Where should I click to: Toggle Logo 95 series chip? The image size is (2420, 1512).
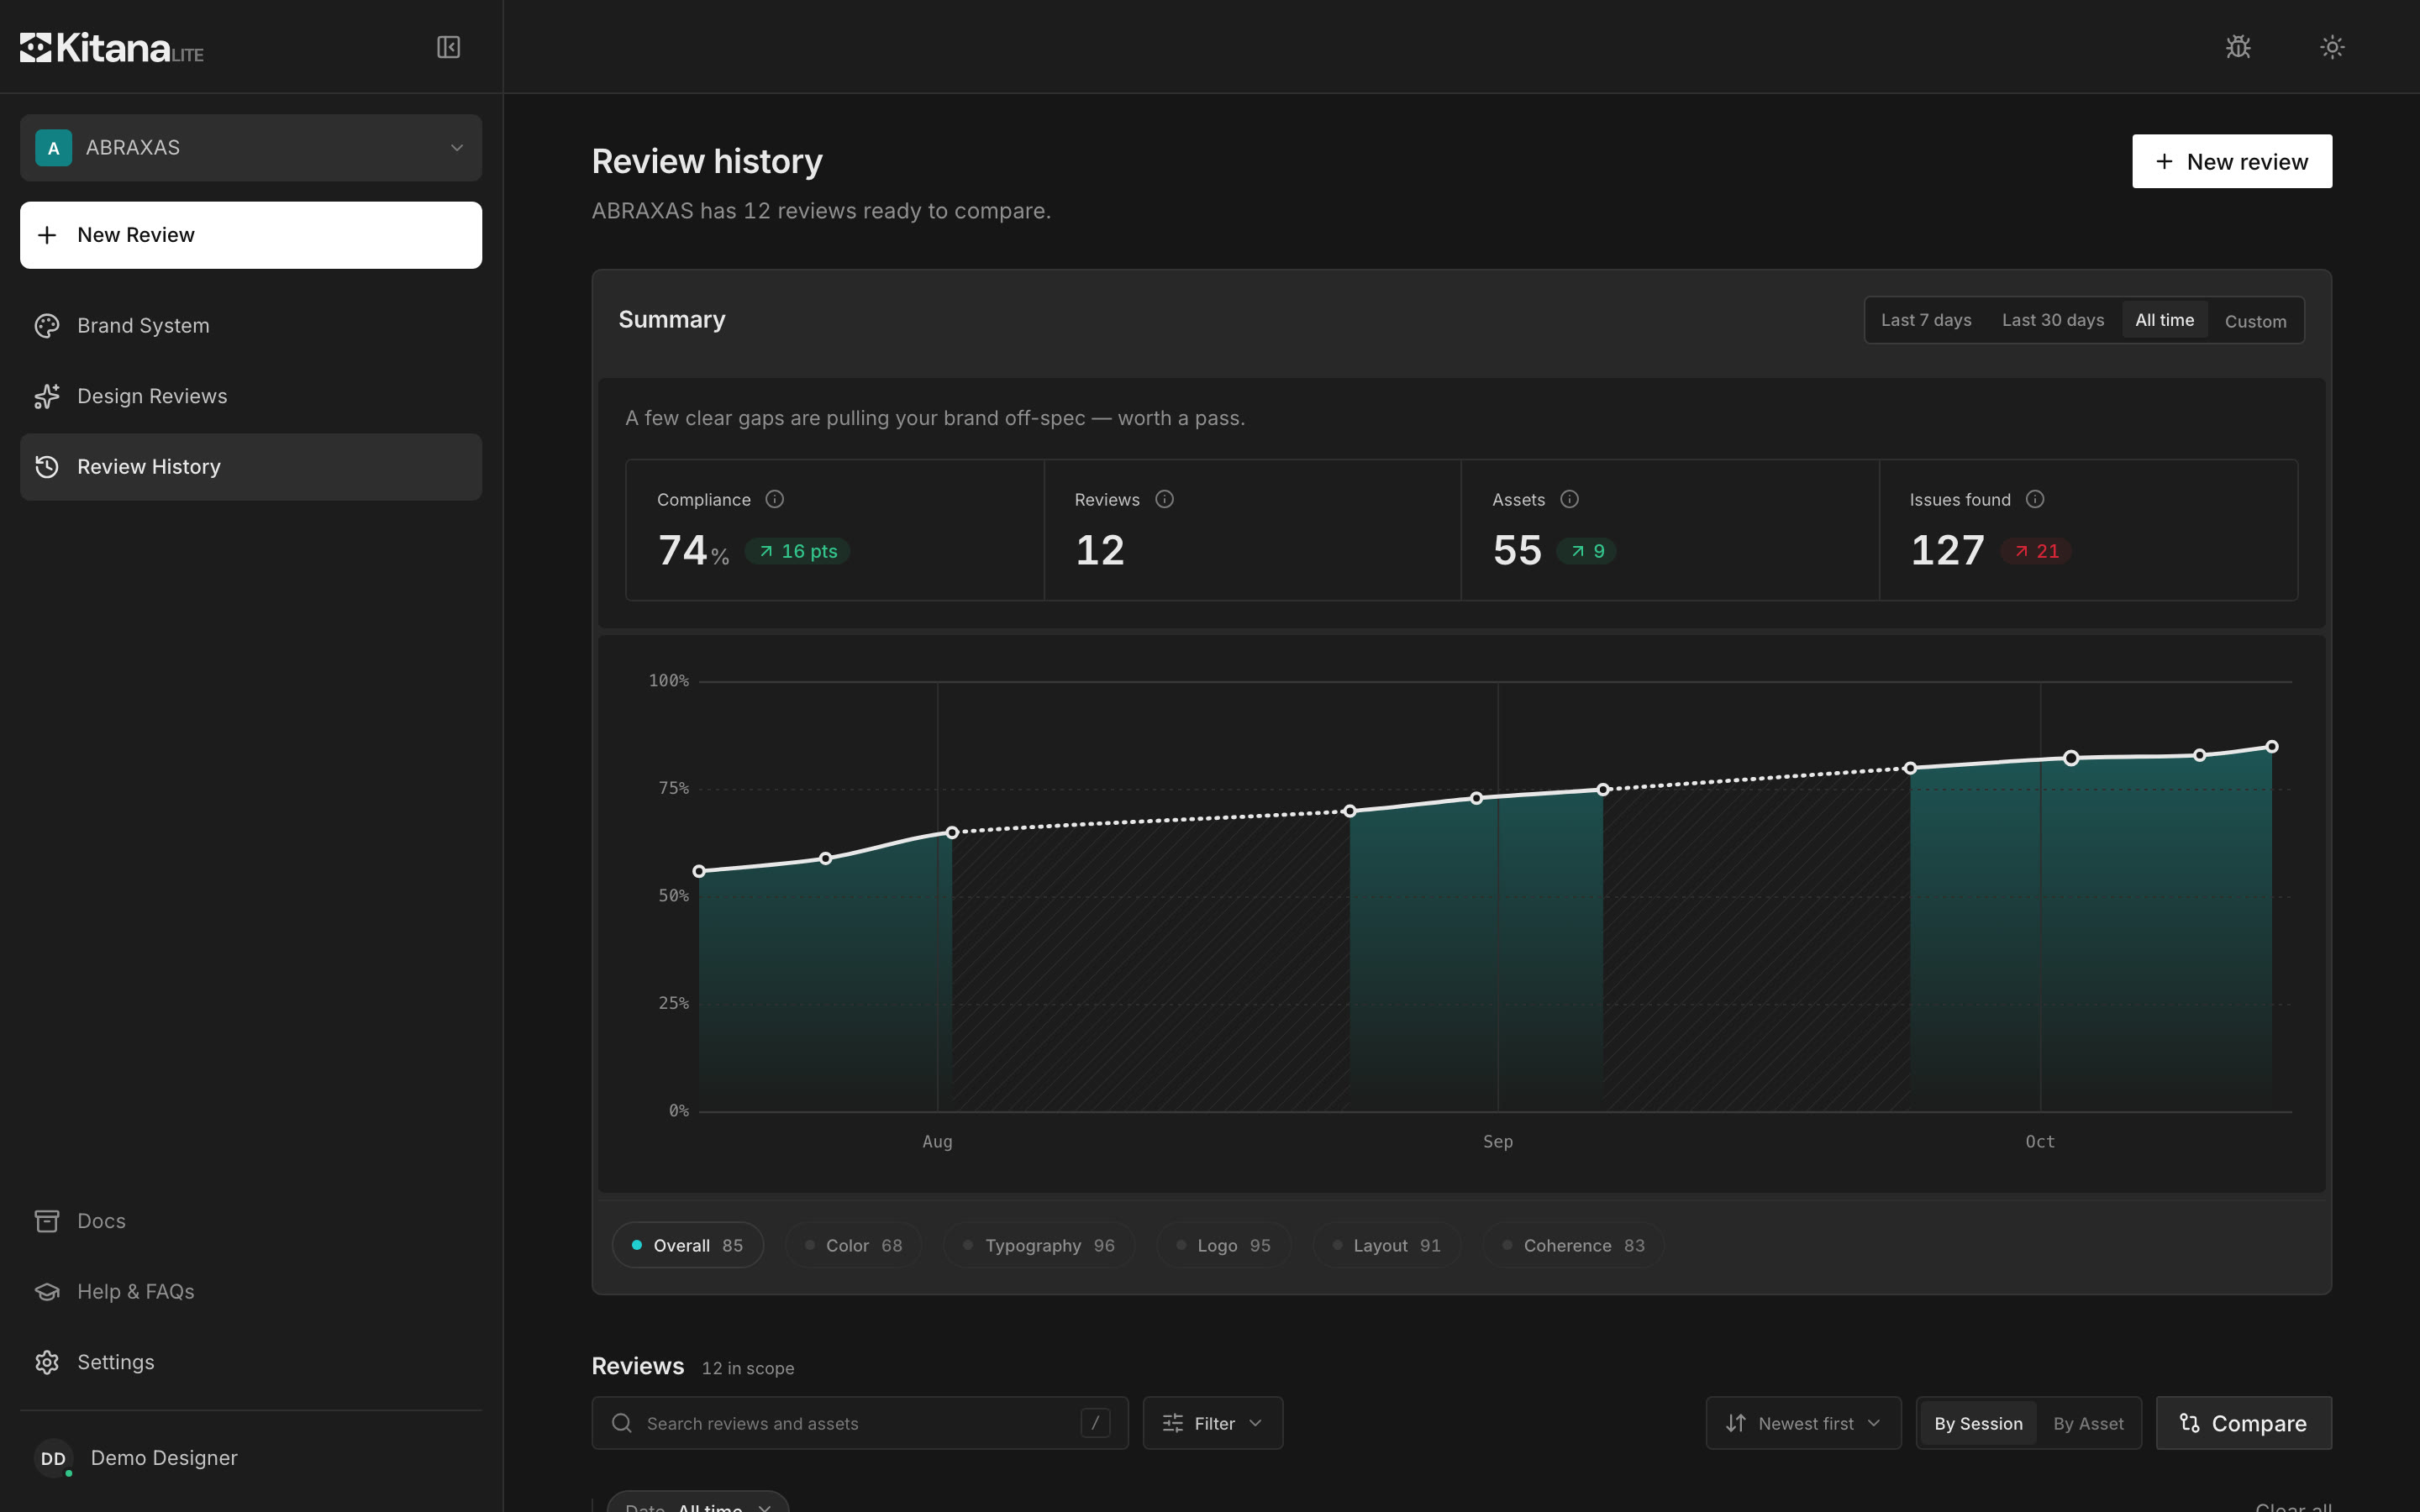1223,1245
